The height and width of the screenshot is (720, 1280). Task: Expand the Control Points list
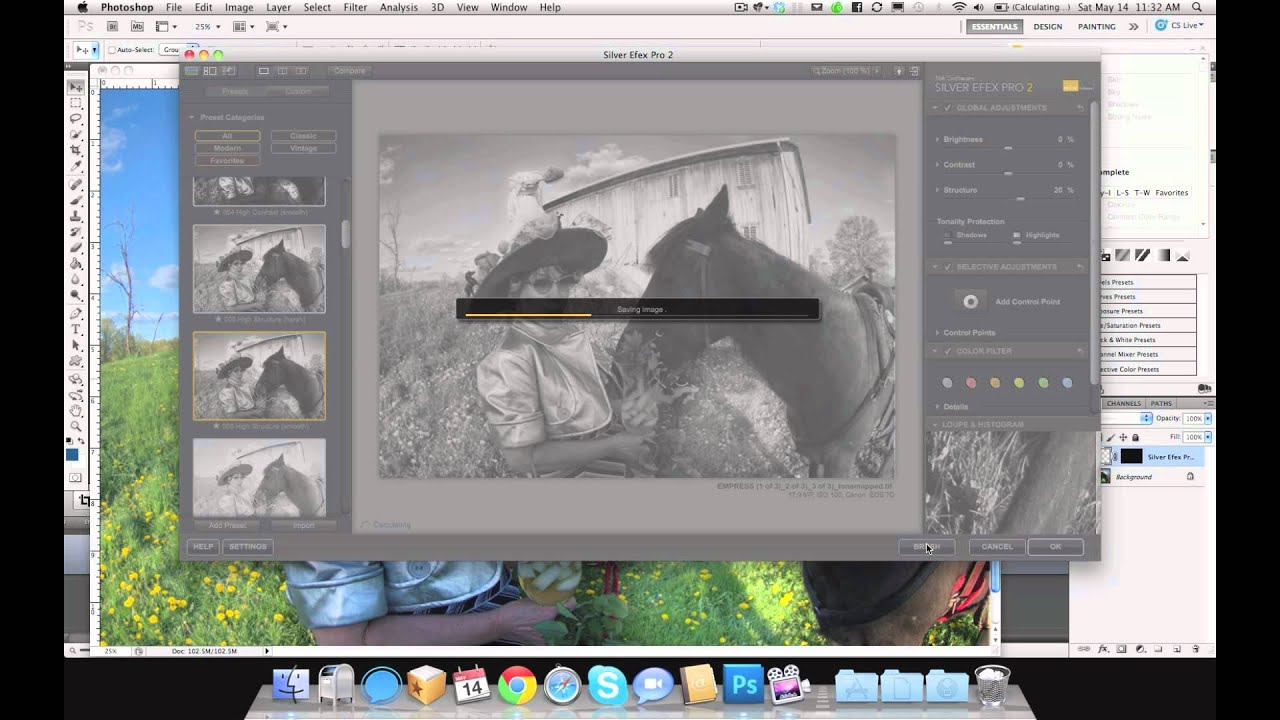pyautogui.click(x=938, y=332)
